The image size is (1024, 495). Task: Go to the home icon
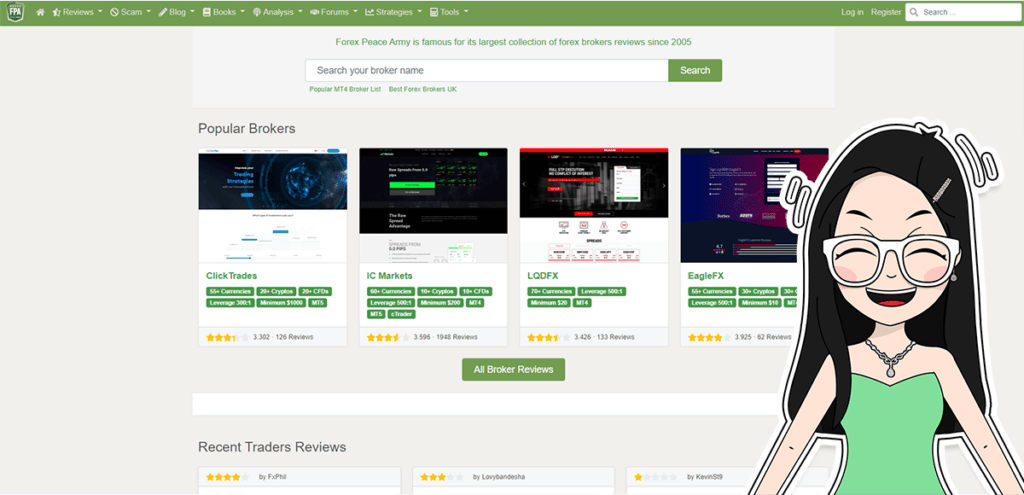40,12
